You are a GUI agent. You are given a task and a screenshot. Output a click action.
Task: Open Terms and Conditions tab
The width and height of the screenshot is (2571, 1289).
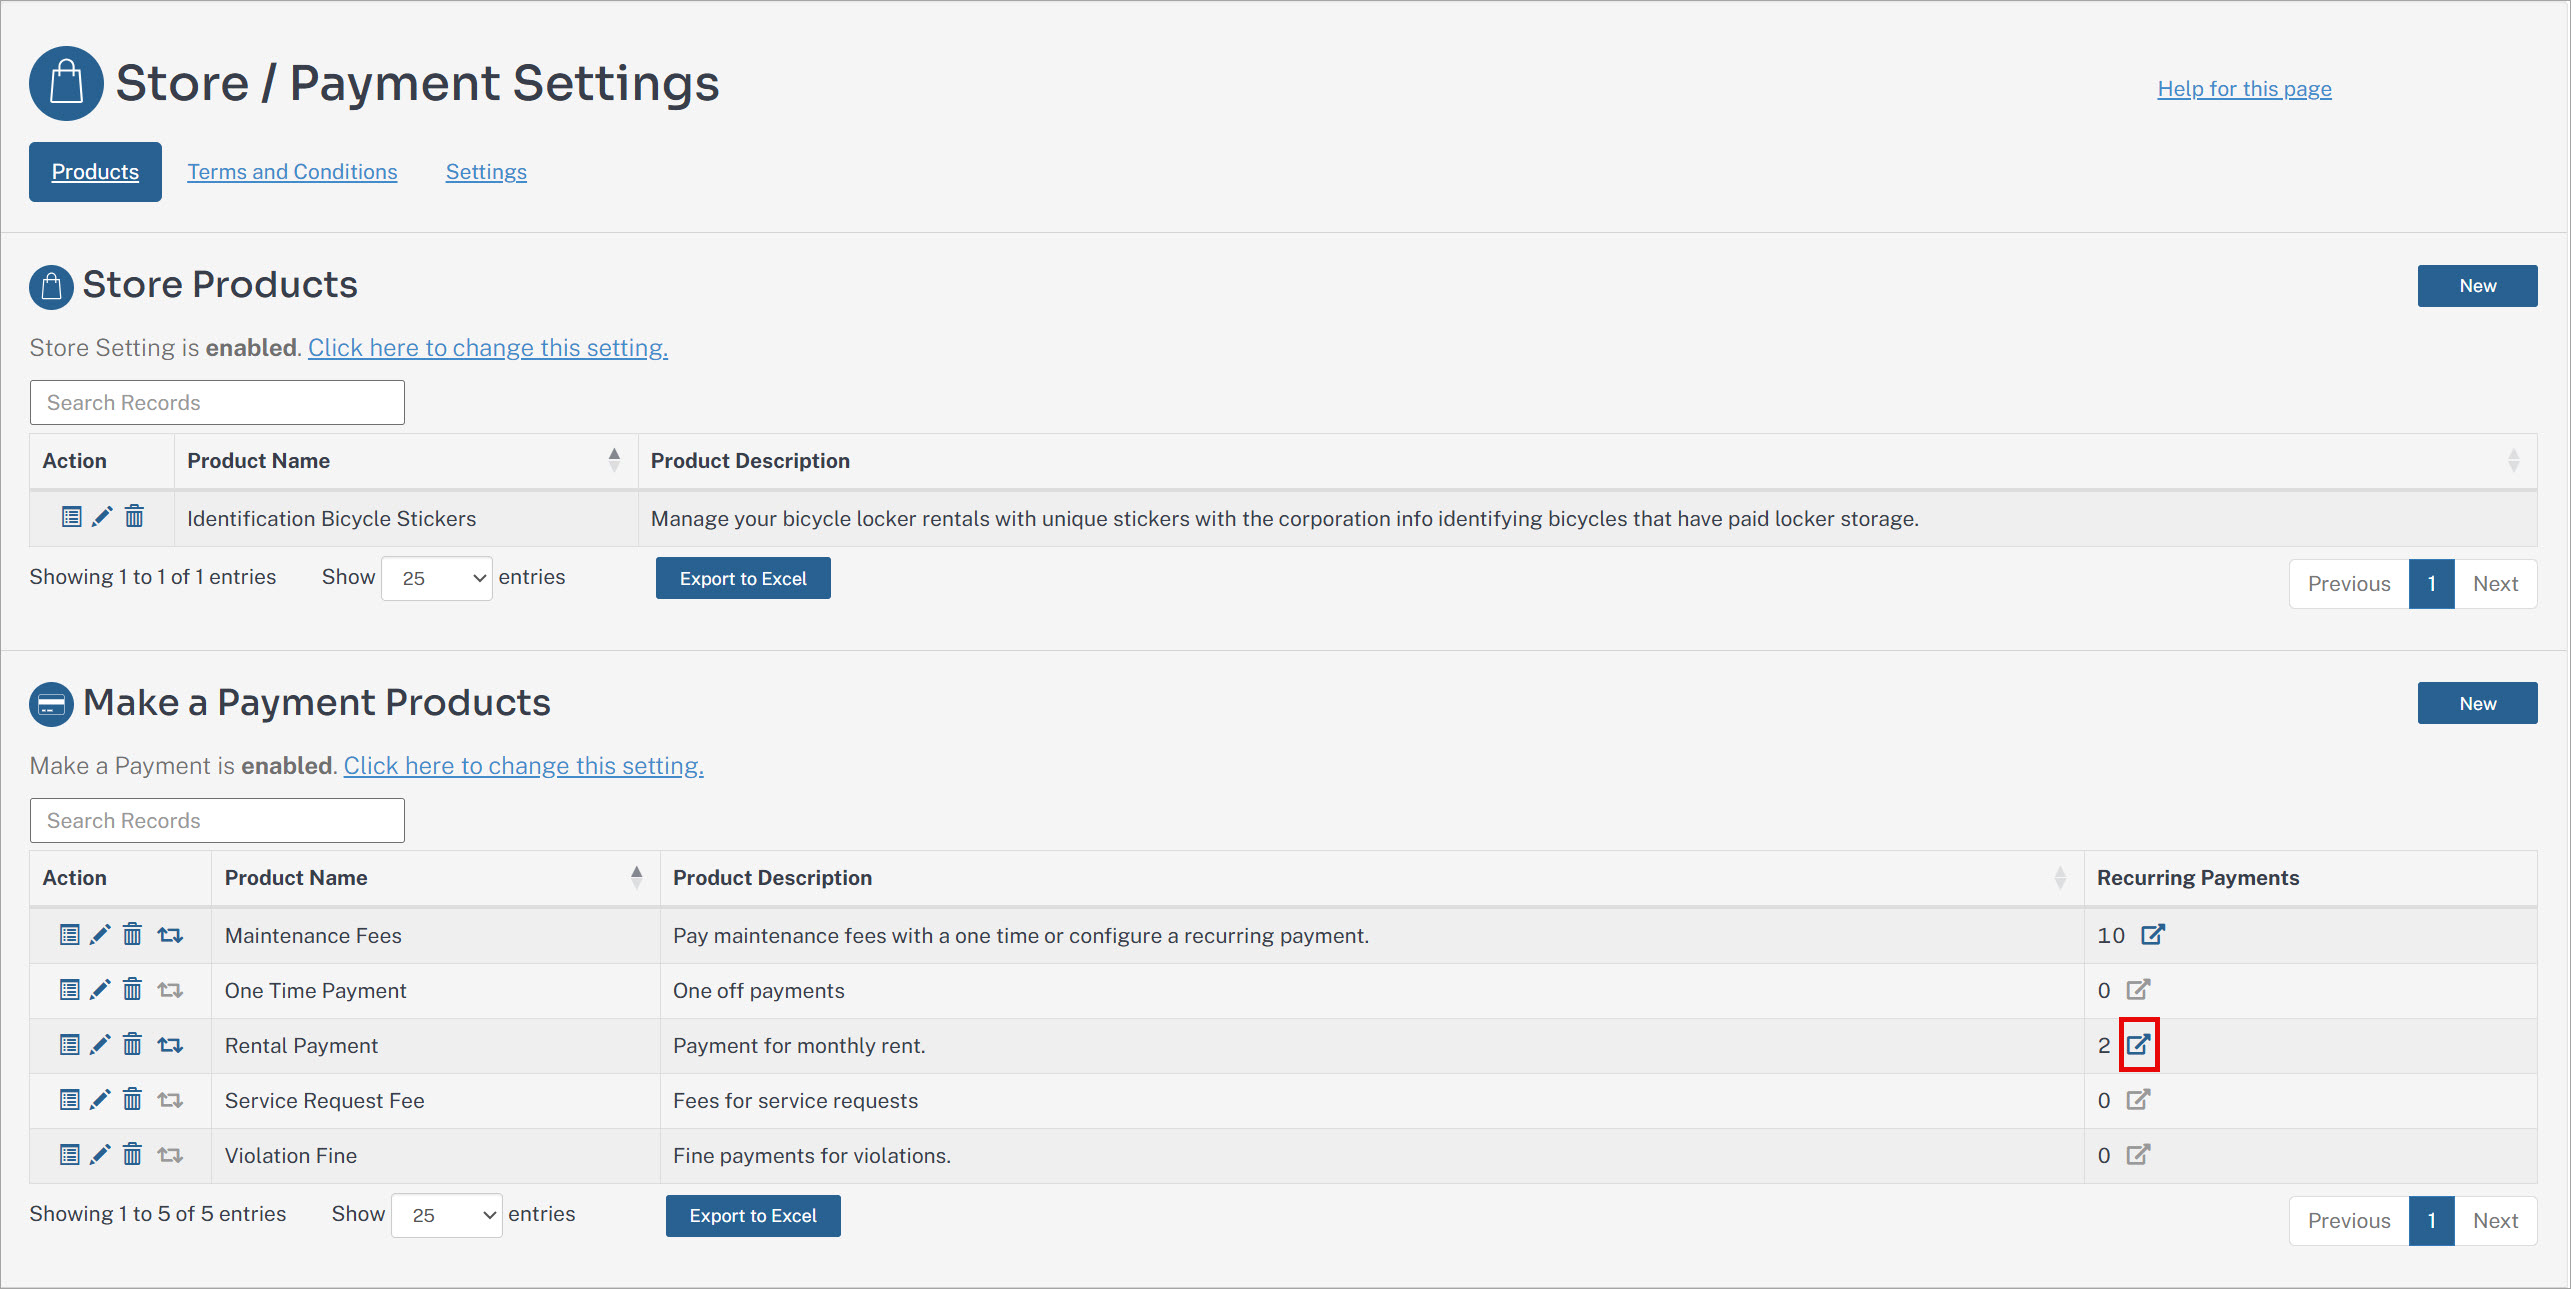click(292, 172)
